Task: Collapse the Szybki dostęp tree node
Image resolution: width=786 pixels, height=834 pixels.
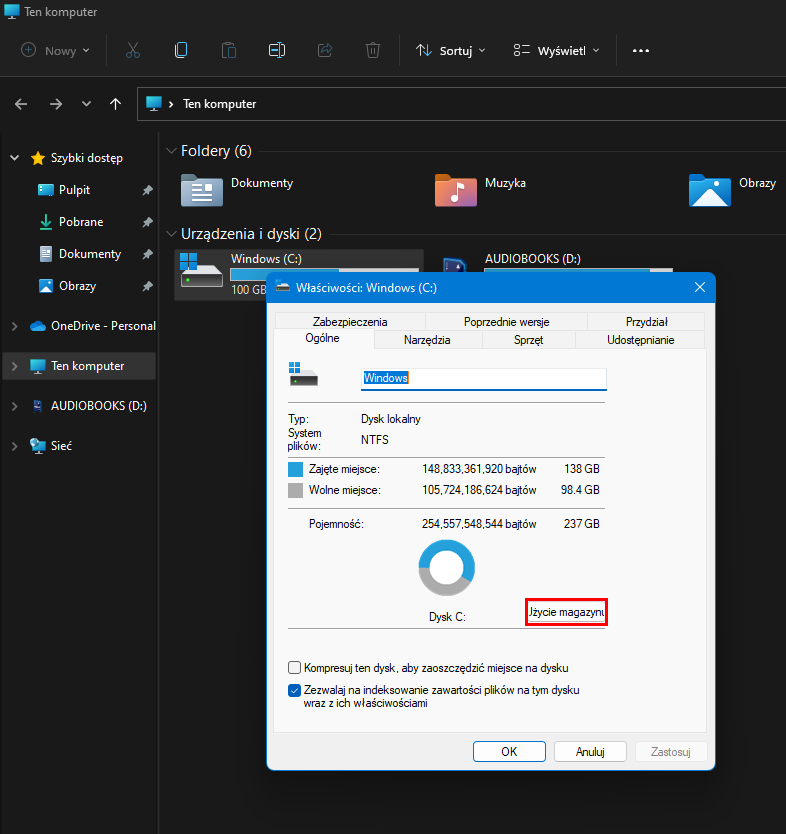Action: 15,158
